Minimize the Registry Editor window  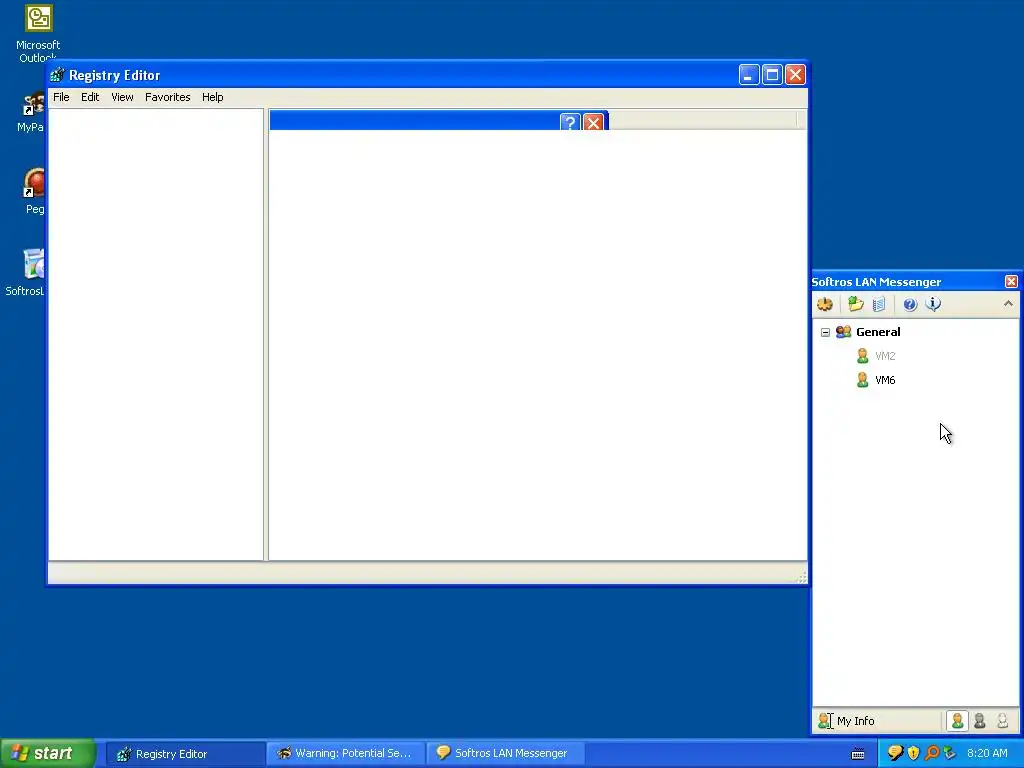tap(749, 75)
